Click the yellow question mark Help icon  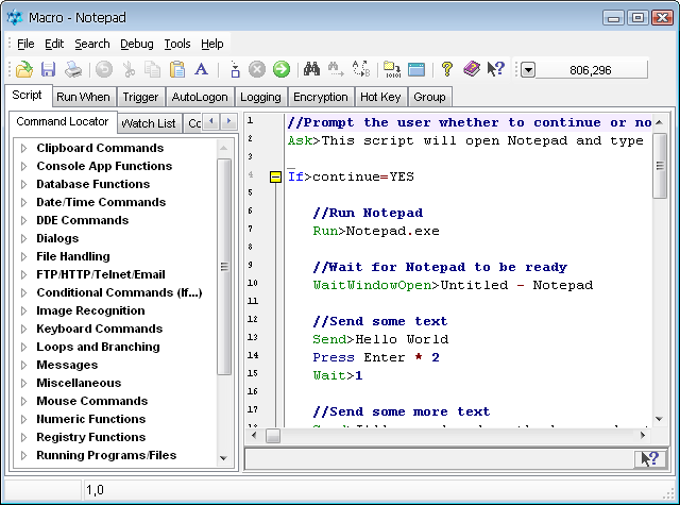[447, 69]
